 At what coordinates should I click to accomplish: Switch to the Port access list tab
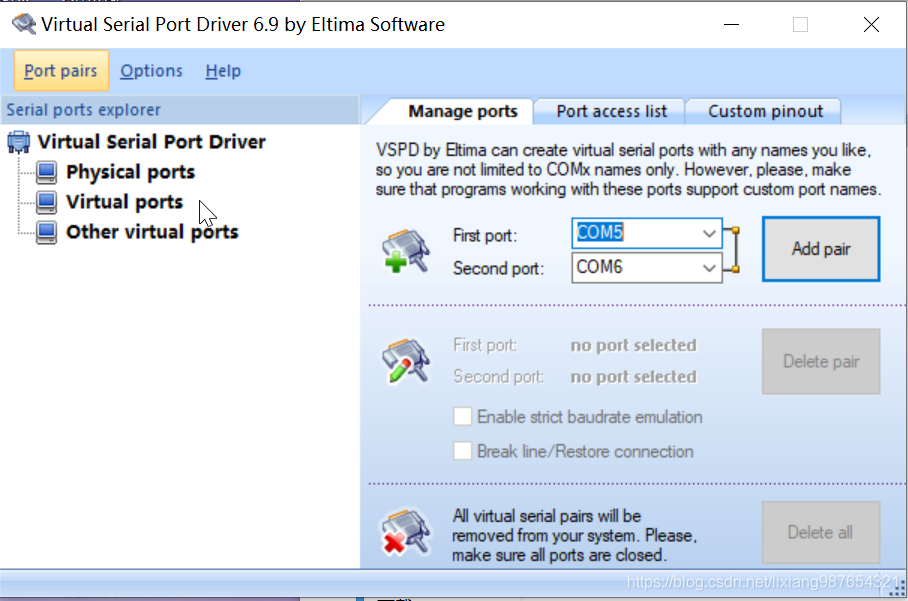612,111
